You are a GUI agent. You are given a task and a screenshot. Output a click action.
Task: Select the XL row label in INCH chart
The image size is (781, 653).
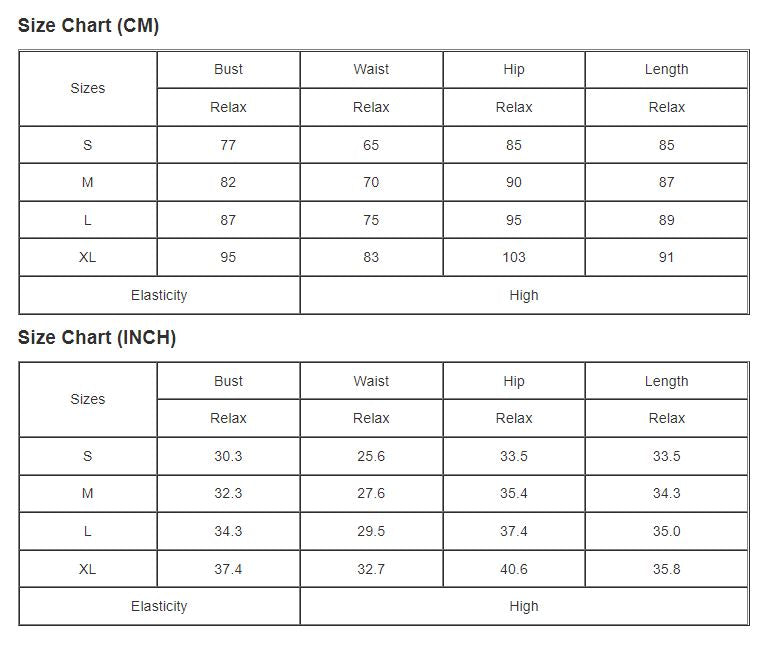click(88, 569)
